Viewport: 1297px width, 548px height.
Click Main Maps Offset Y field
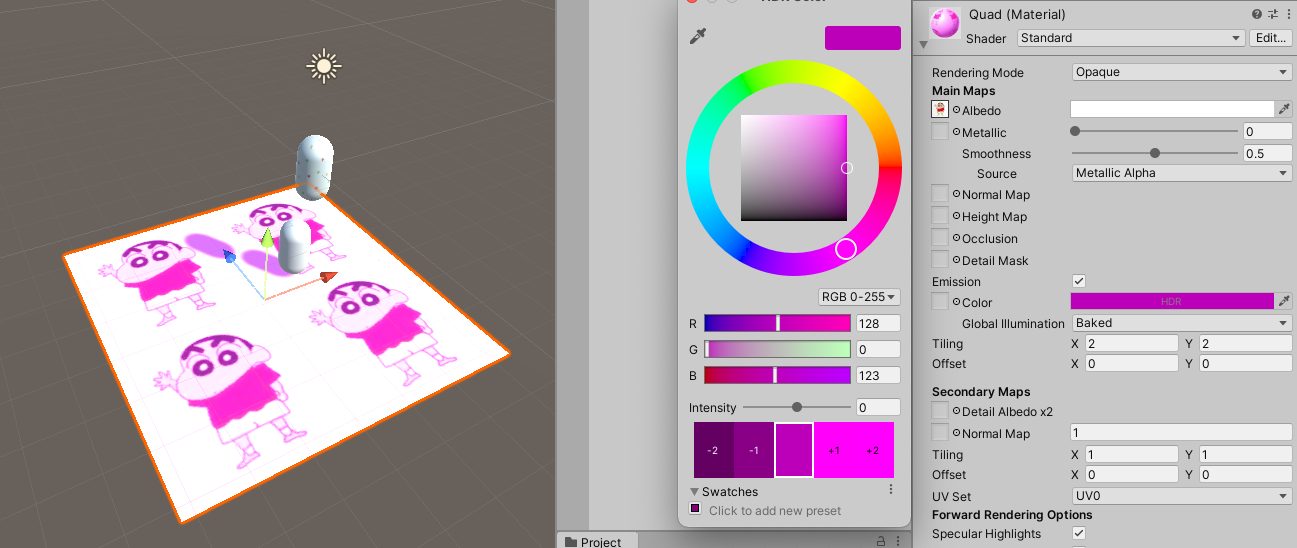1246,364
